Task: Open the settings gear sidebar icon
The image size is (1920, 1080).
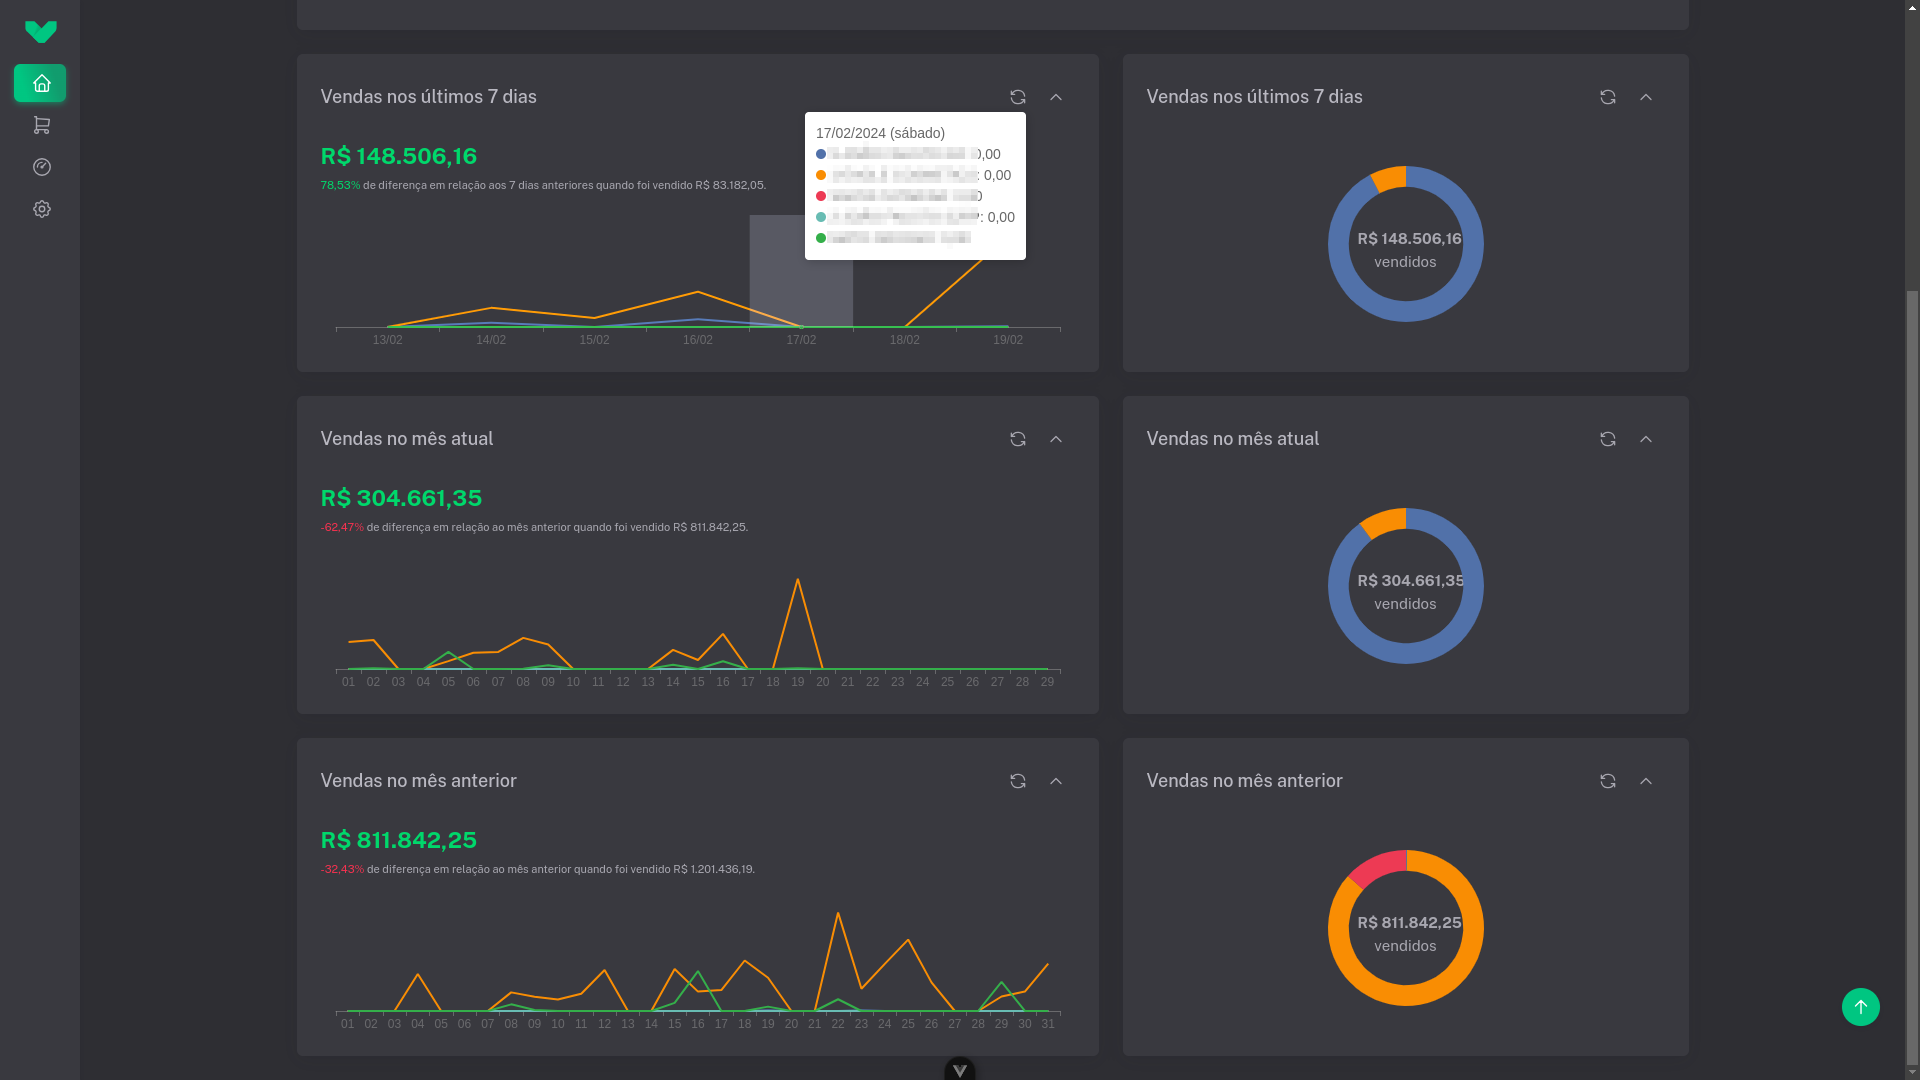Action: pos(41,209)
